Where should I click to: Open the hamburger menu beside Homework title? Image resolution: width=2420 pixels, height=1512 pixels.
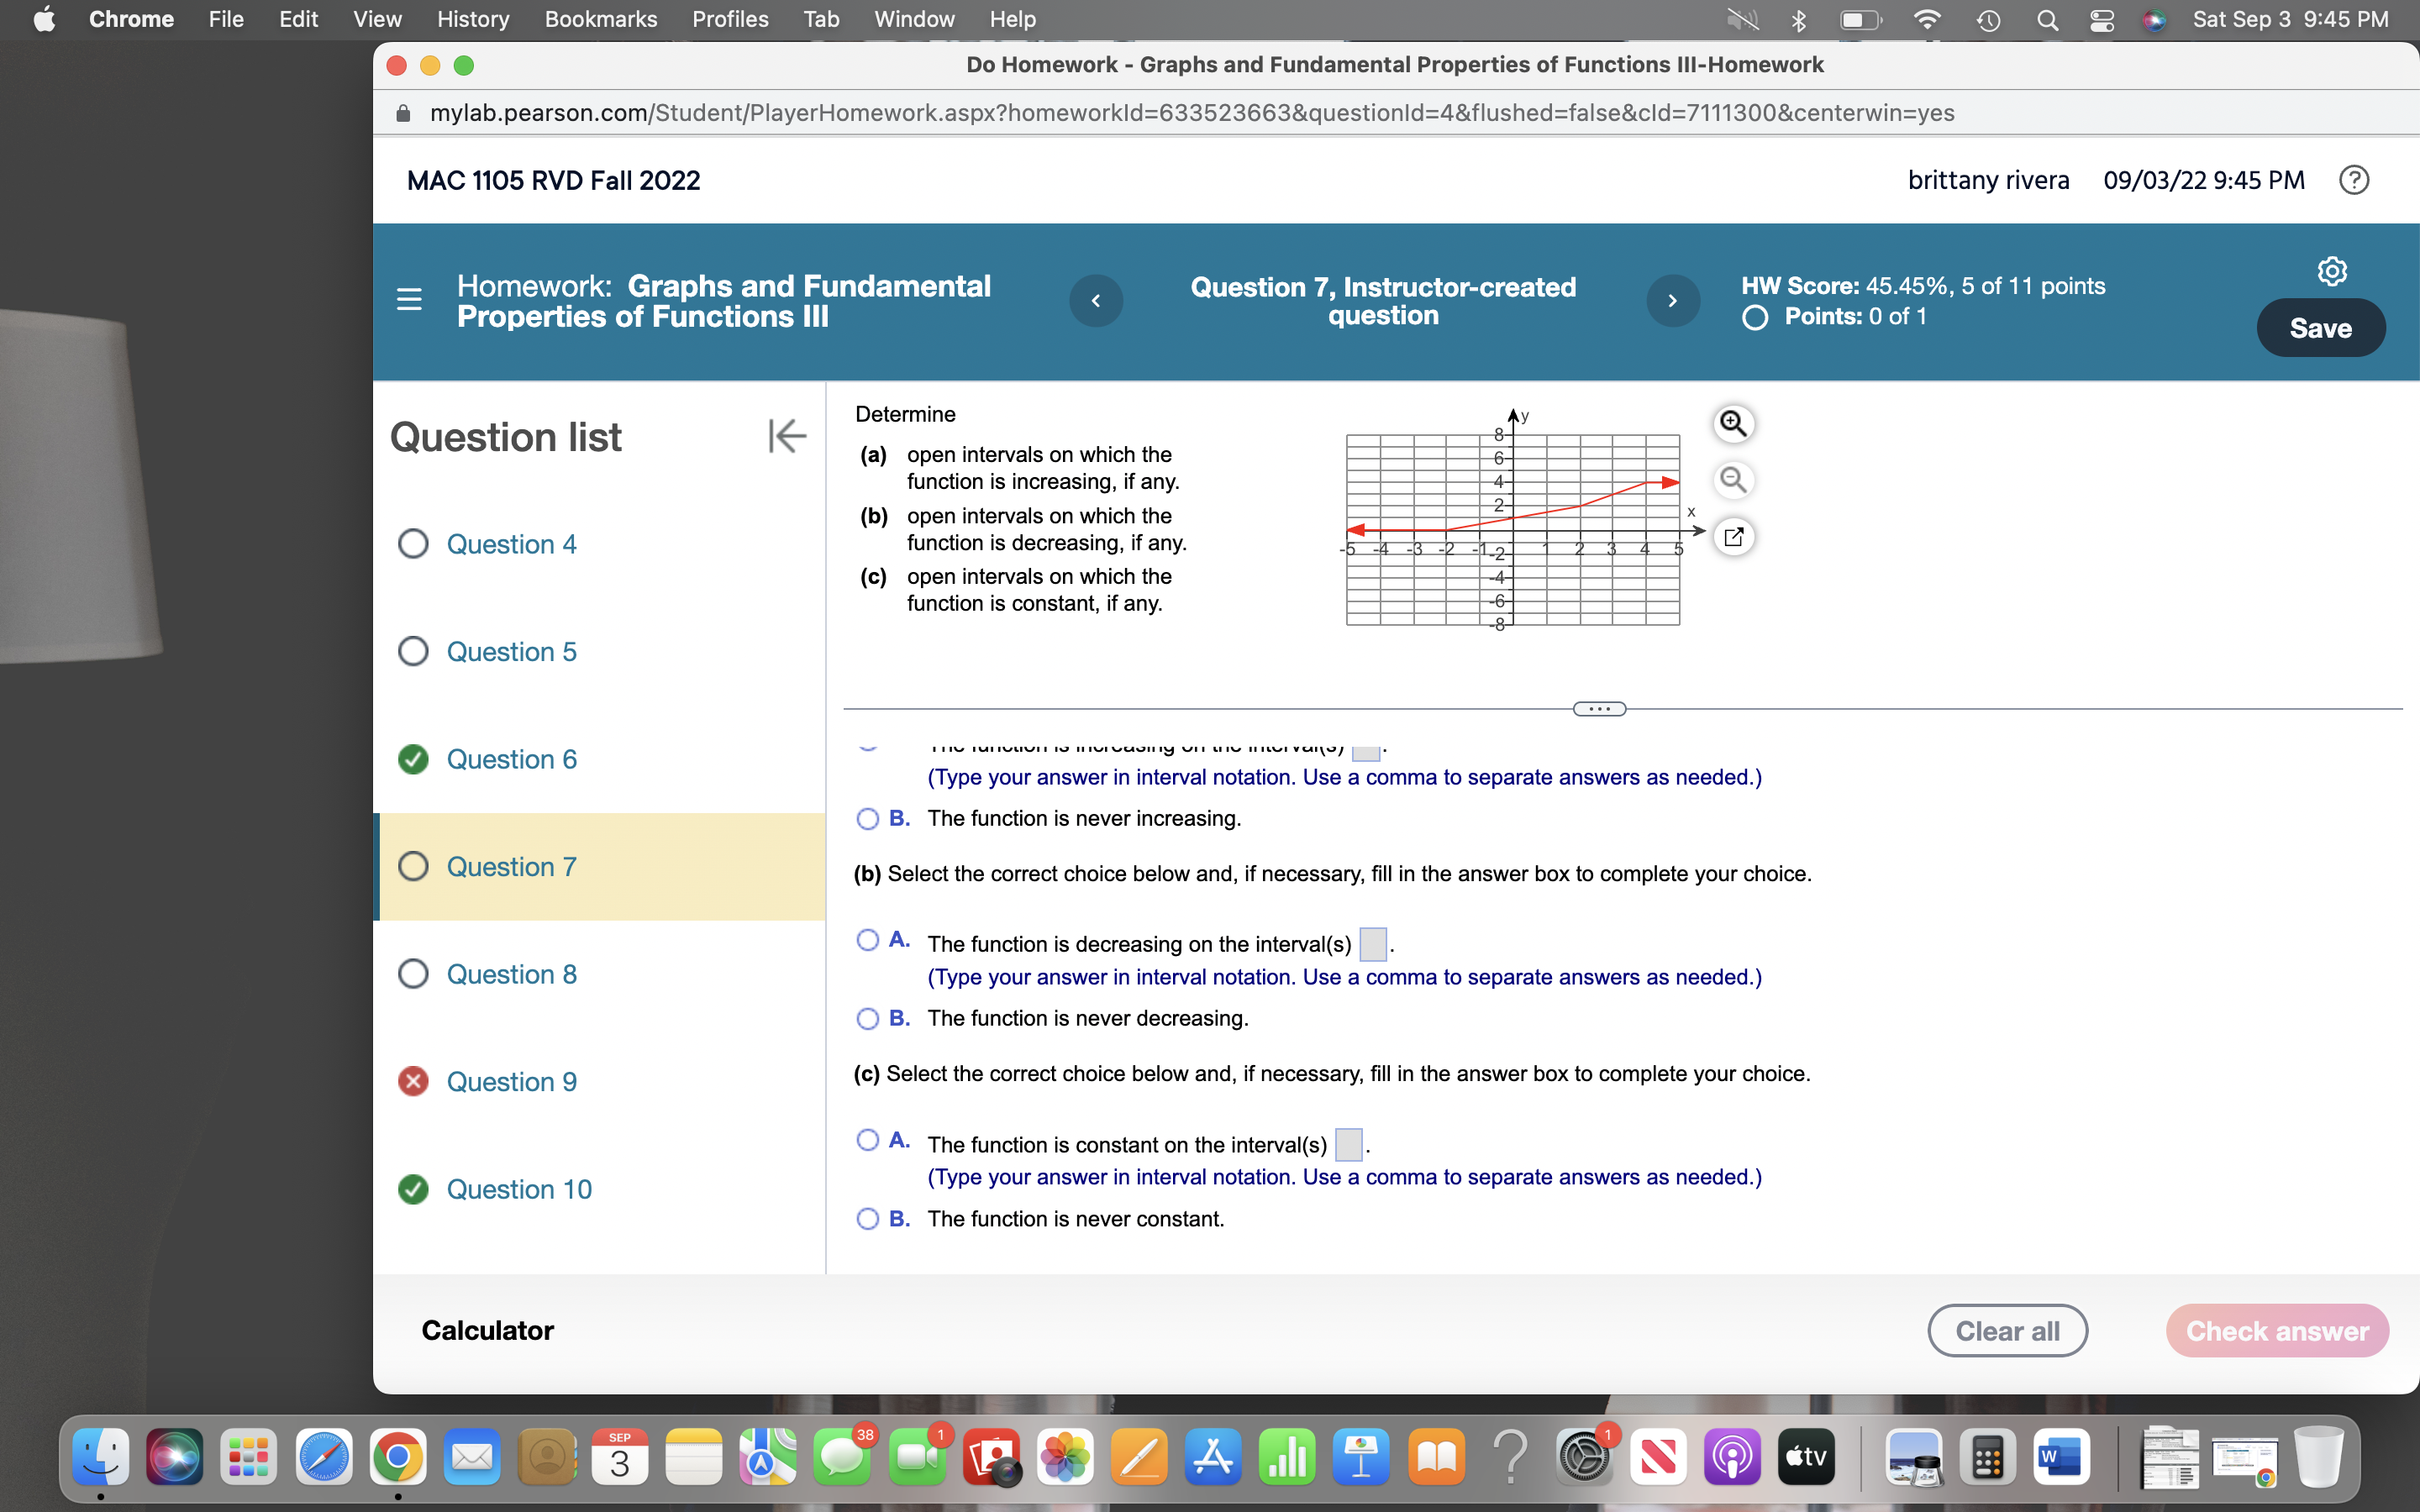pyautogui.click(x=409, y=300)
